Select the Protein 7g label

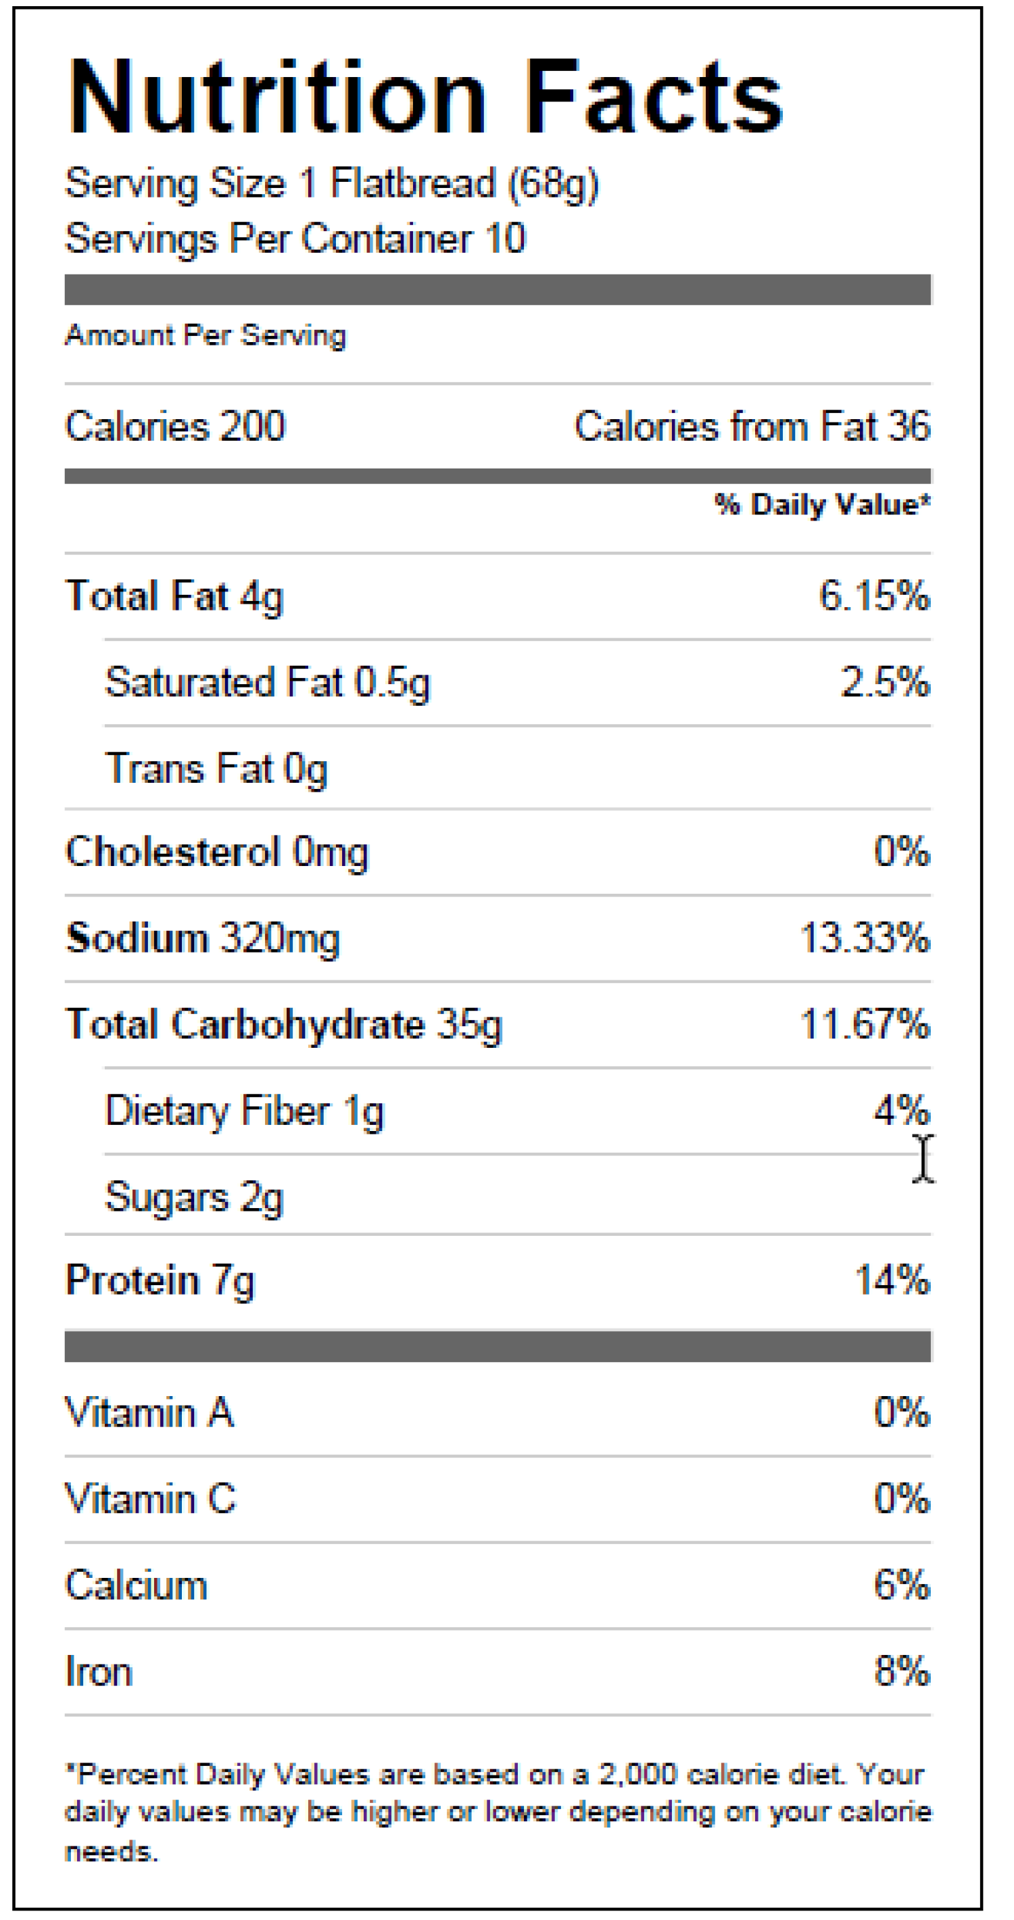tap(160, 1281)
